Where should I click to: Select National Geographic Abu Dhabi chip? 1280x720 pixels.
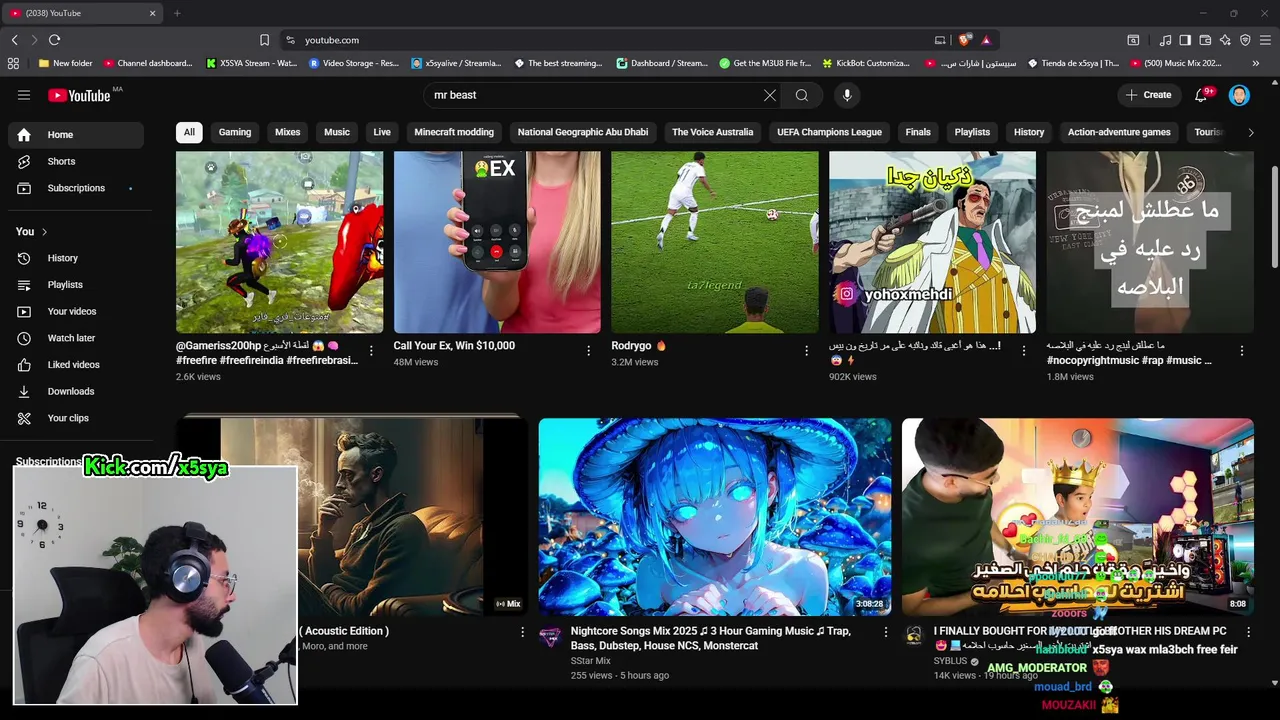coord(583,132)
